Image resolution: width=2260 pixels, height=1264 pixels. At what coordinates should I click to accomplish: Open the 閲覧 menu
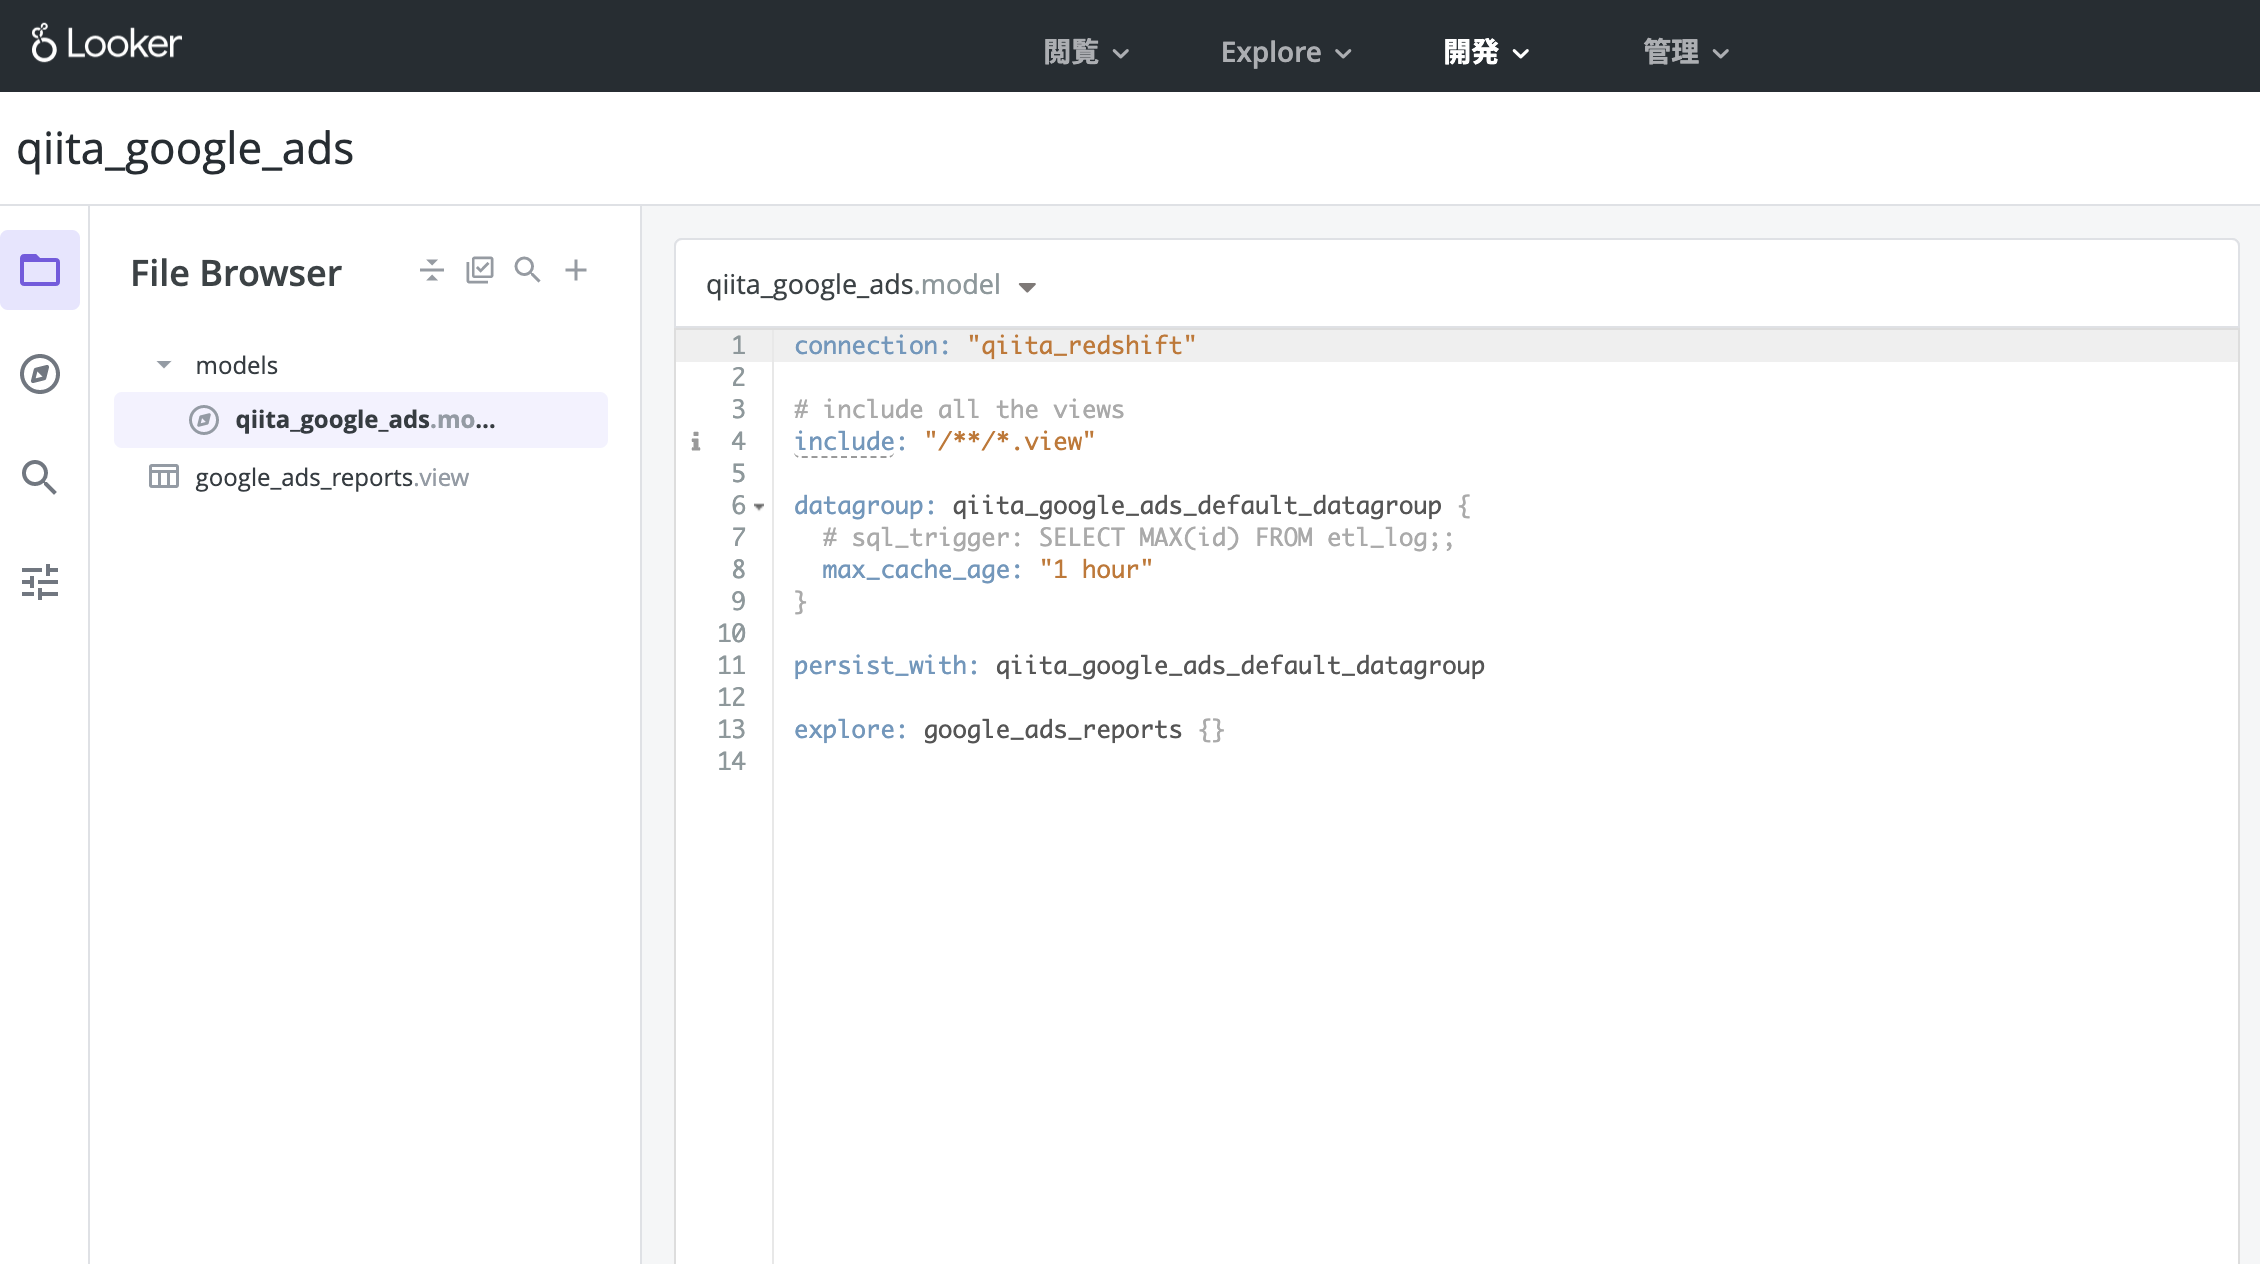coord(1085,52)
